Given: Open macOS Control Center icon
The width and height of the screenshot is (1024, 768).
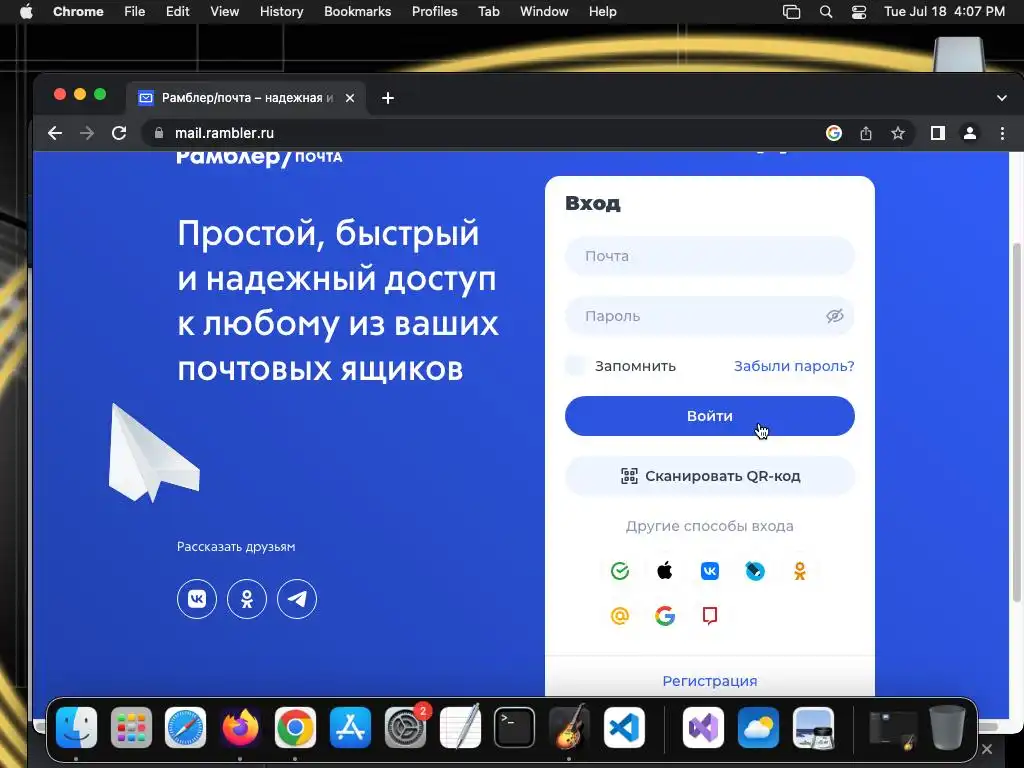Looking at the screenshot, I should (x=859, y=12).
